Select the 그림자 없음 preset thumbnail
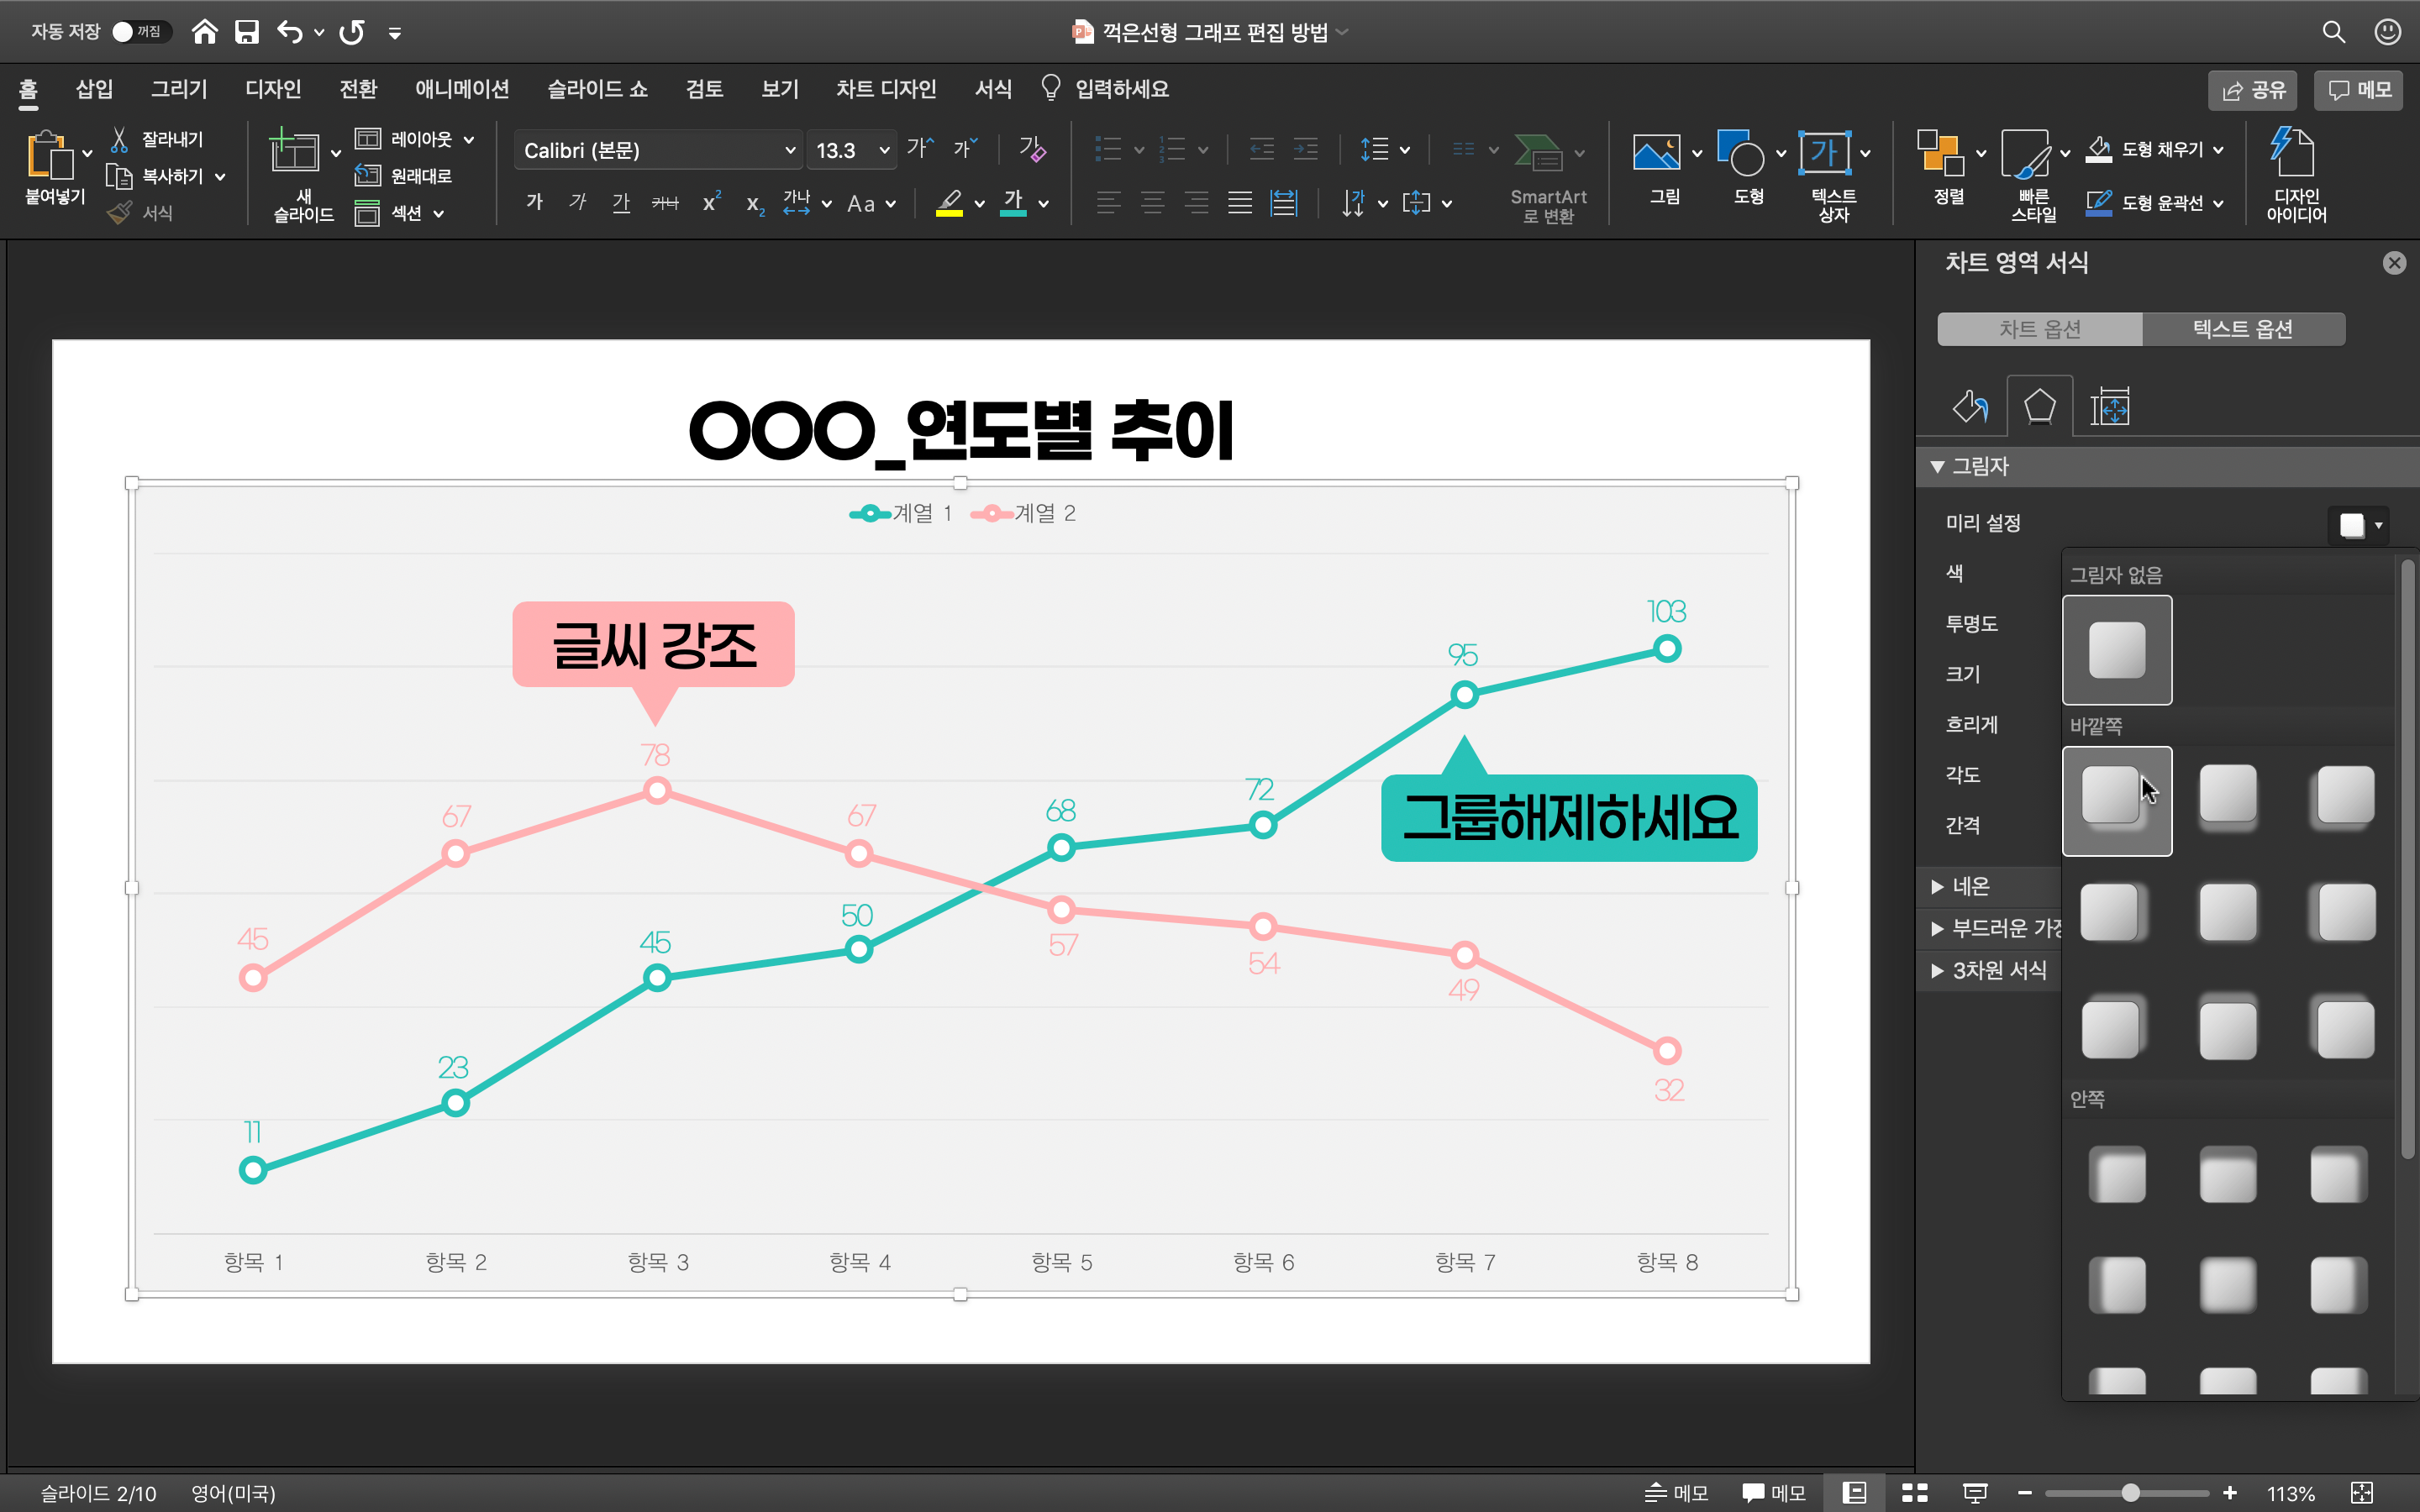This screenshot has width=2420, height=1512. tap(2116, 650)
